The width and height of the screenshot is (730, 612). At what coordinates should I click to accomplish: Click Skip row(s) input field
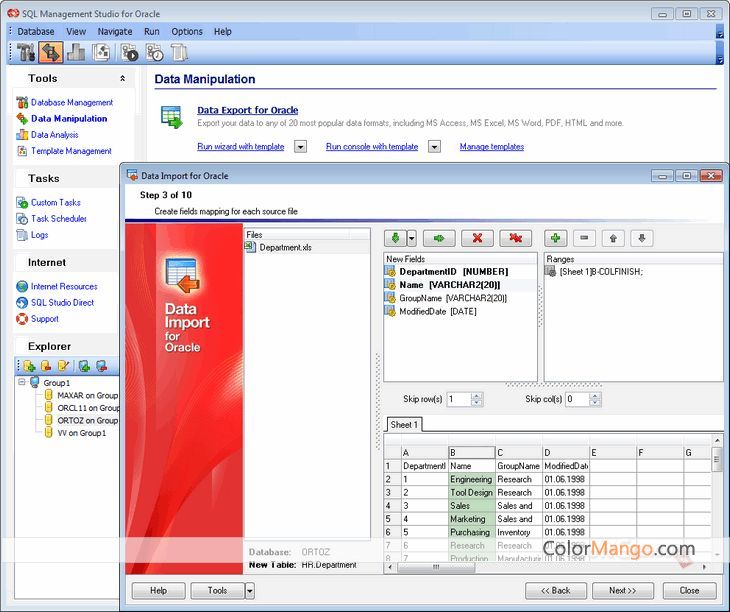(459, 399)
